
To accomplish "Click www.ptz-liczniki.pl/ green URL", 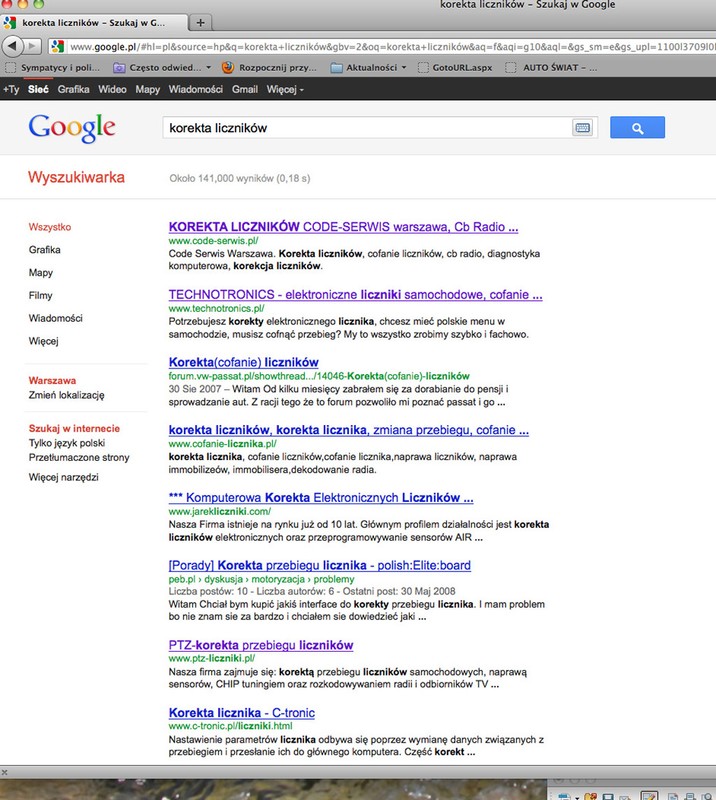I will click(x=212, y=658).
